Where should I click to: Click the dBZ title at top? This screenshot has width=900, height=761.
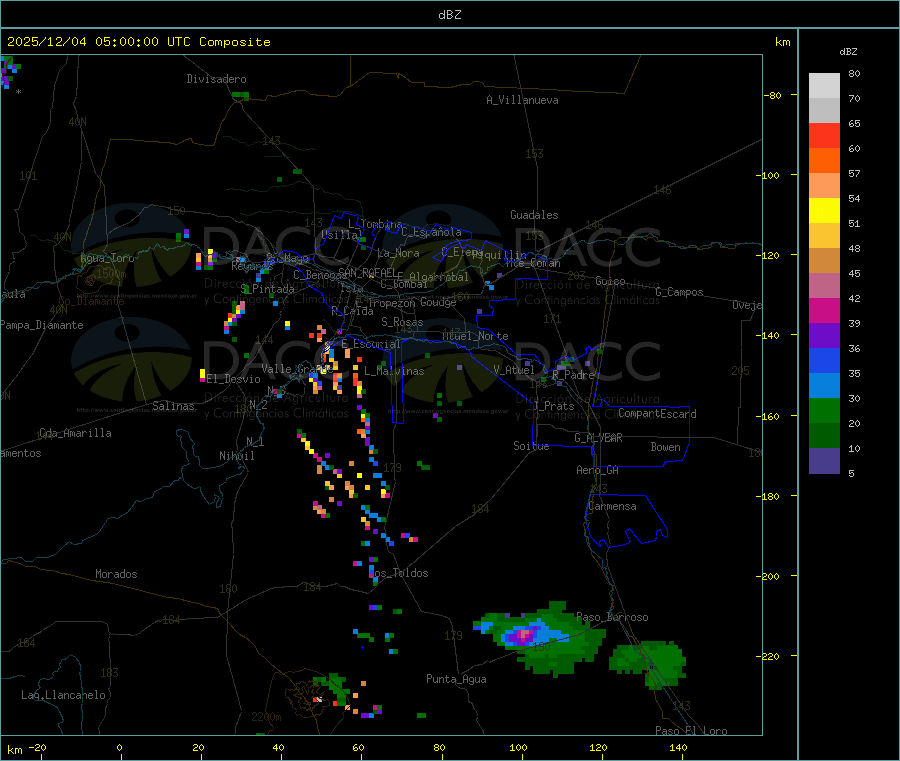[x=449, y=14]
